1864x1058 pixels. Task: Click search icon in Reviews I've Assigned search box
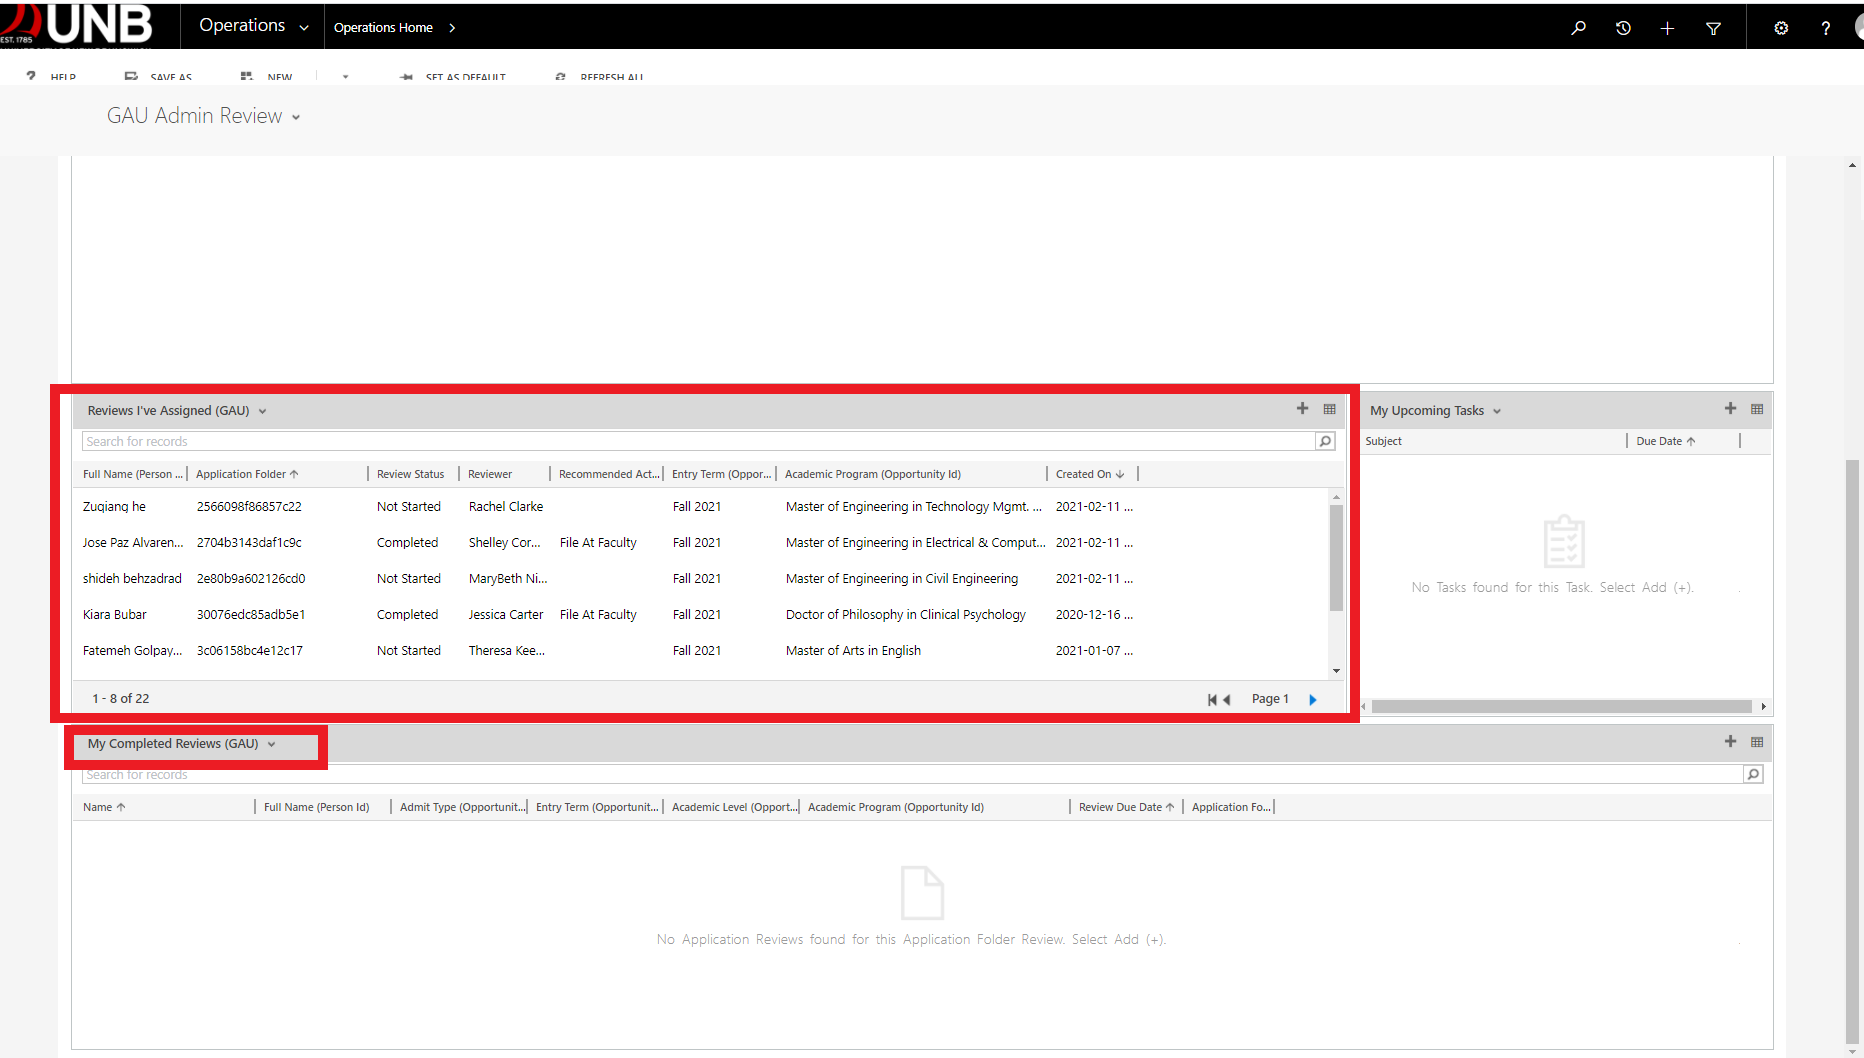pyautogui.click(x=1325, y=441)
